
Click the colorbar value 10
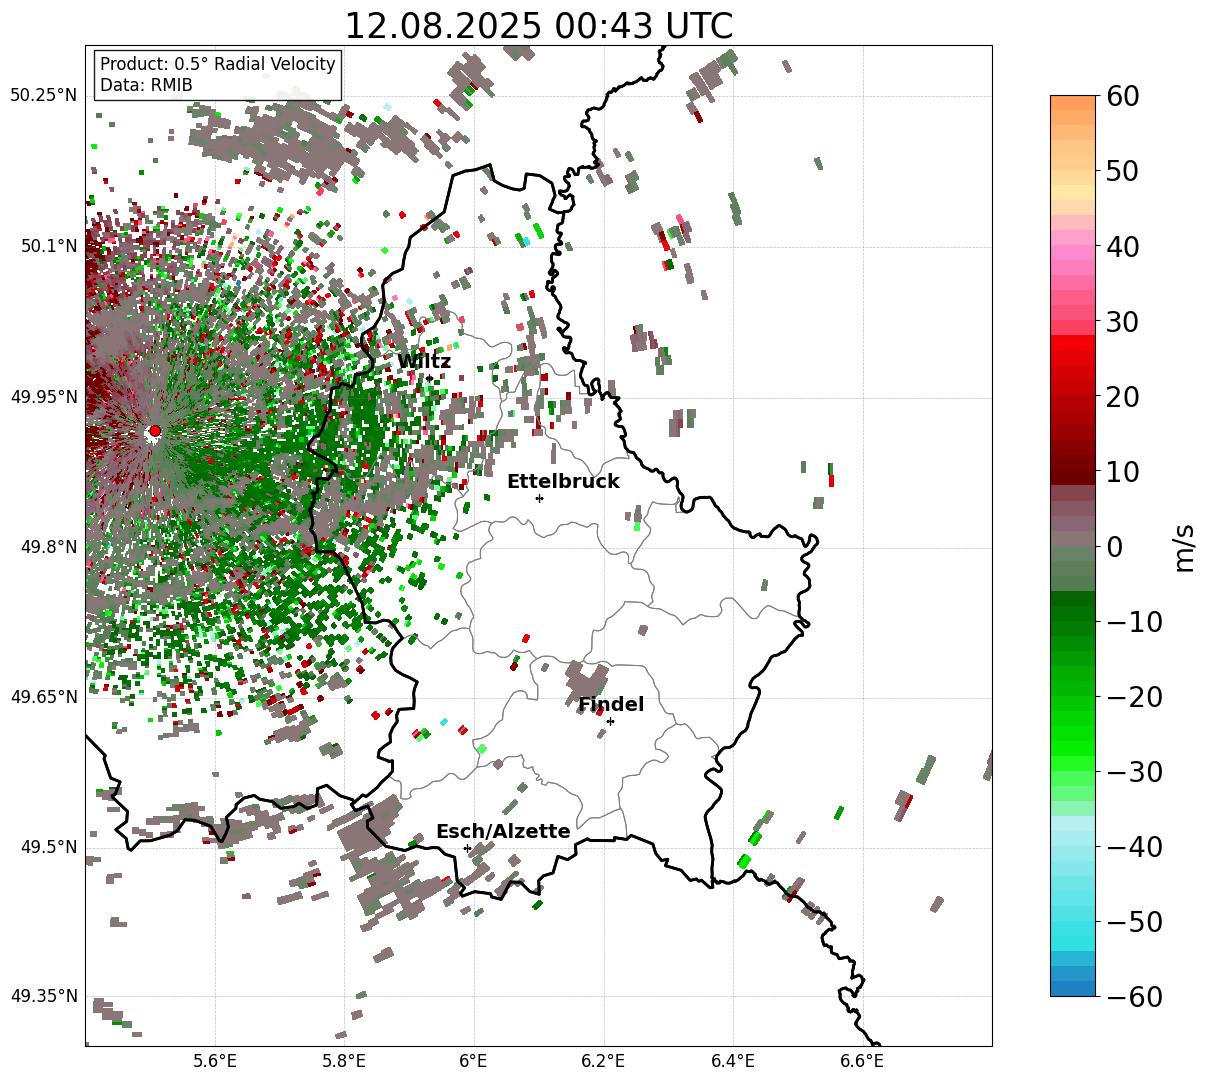coord(1124,472)
